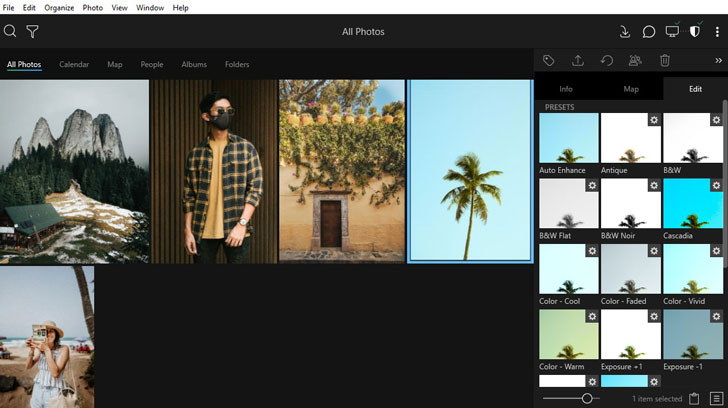Select the ivy-covered wall with door photo
The height and width of the screenshot is (408, 728).
pos(342,171)
